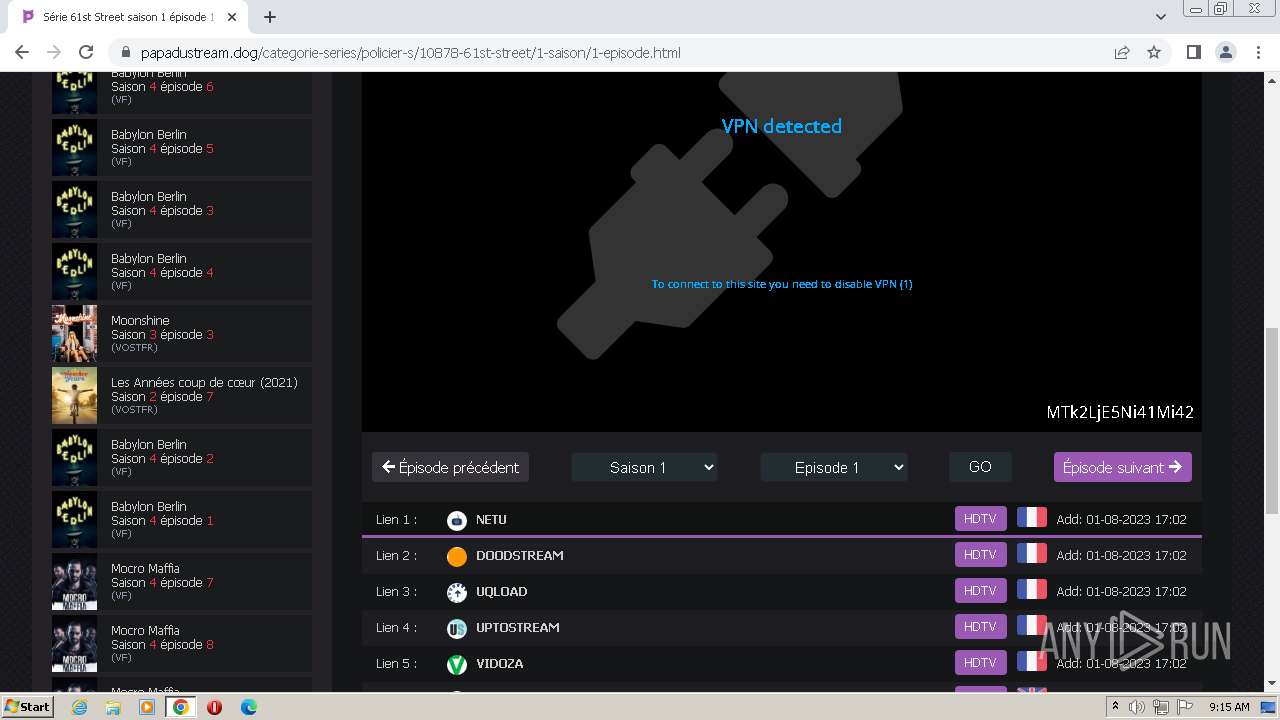Click the Mocro Maffia épisode 7 poster thumbnail
The height and width of the screenshot is (720, 1280).
tap(75, 582)
